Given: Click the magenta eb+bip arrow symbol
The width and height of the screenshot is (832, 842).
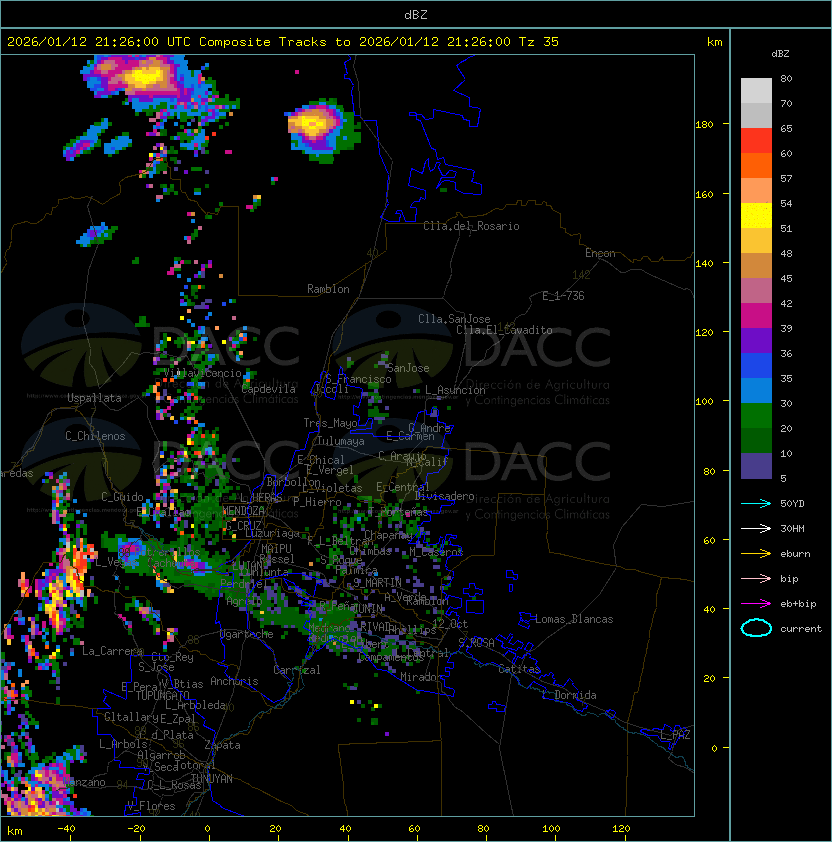Looking at the screenshot, I should point(756,604).
